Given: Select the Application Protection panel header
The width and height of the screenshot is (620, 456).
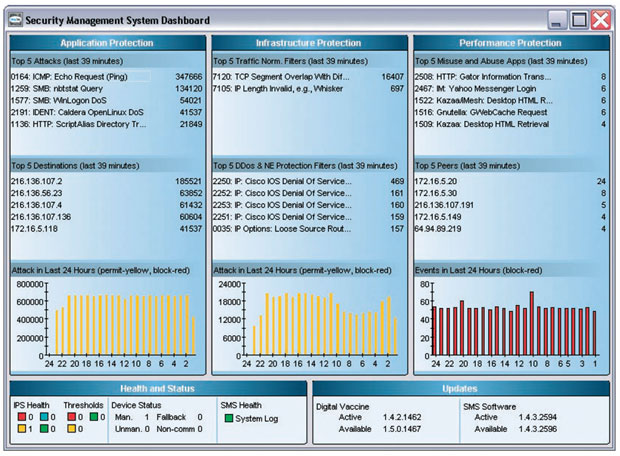Looking at the screenshot, I should tap(107, 43).
